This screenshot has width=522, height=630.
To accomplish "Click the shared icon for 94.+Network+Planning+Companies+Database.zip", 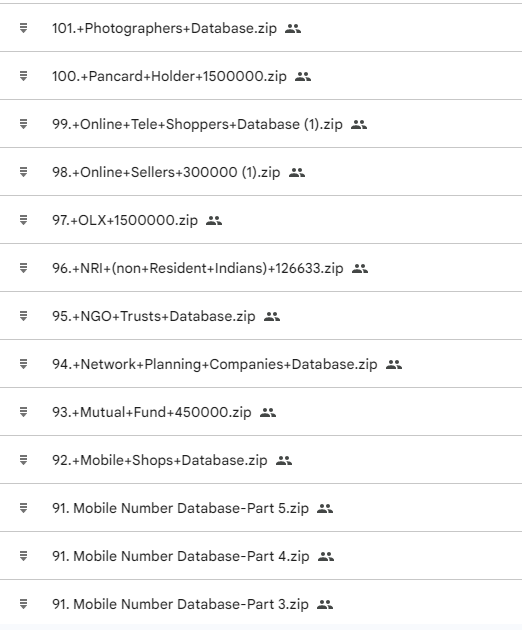I will (x=394, y=364).
